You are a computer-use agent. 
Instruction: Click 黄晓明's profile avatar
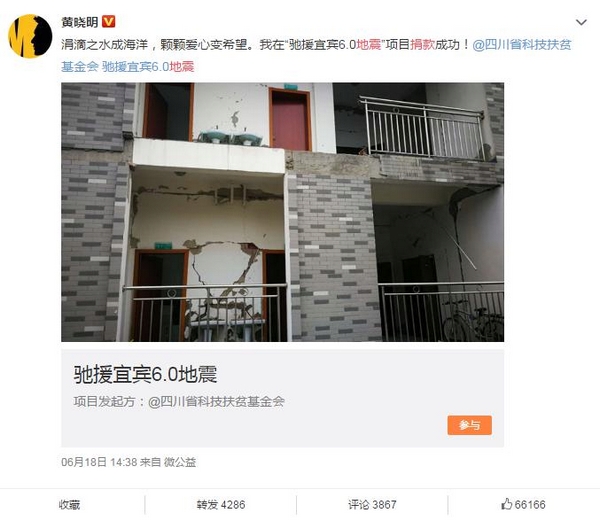(x=30, y=36)
